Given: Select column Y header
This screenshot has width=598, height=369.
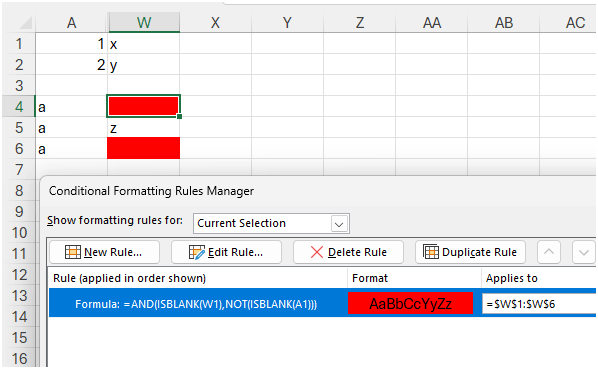Looking at the screenshot, I should 287,22.
